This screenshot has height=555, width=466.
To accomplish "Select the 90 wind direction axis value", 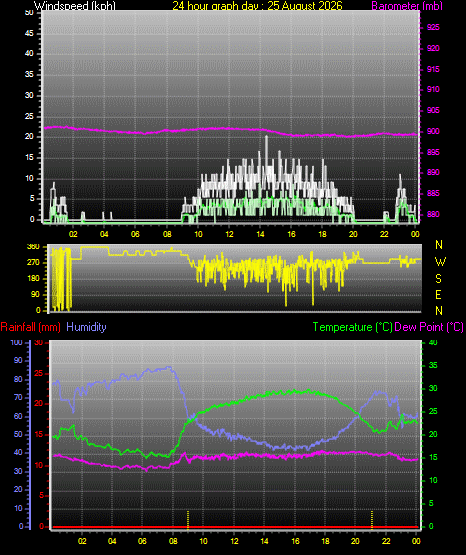I will point(35,294).
